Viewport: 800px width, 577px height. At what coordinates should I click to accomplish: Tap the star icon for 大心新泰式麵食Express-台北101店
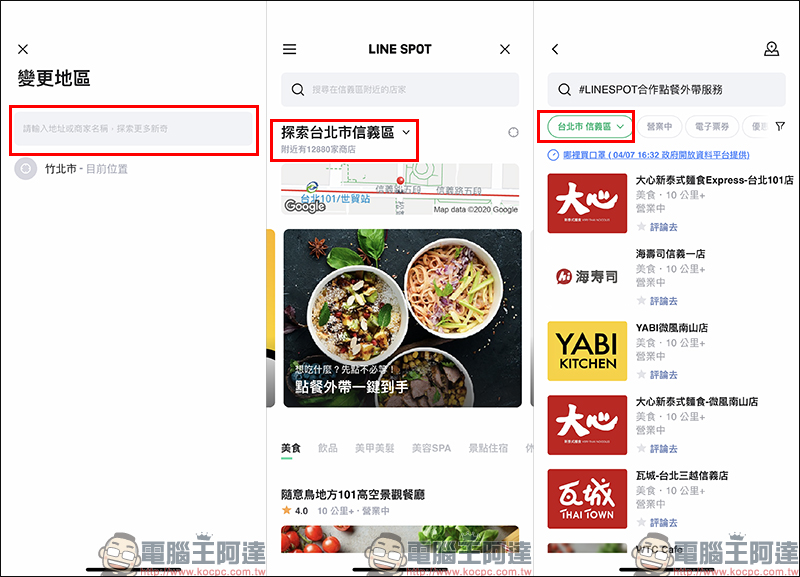641,226
